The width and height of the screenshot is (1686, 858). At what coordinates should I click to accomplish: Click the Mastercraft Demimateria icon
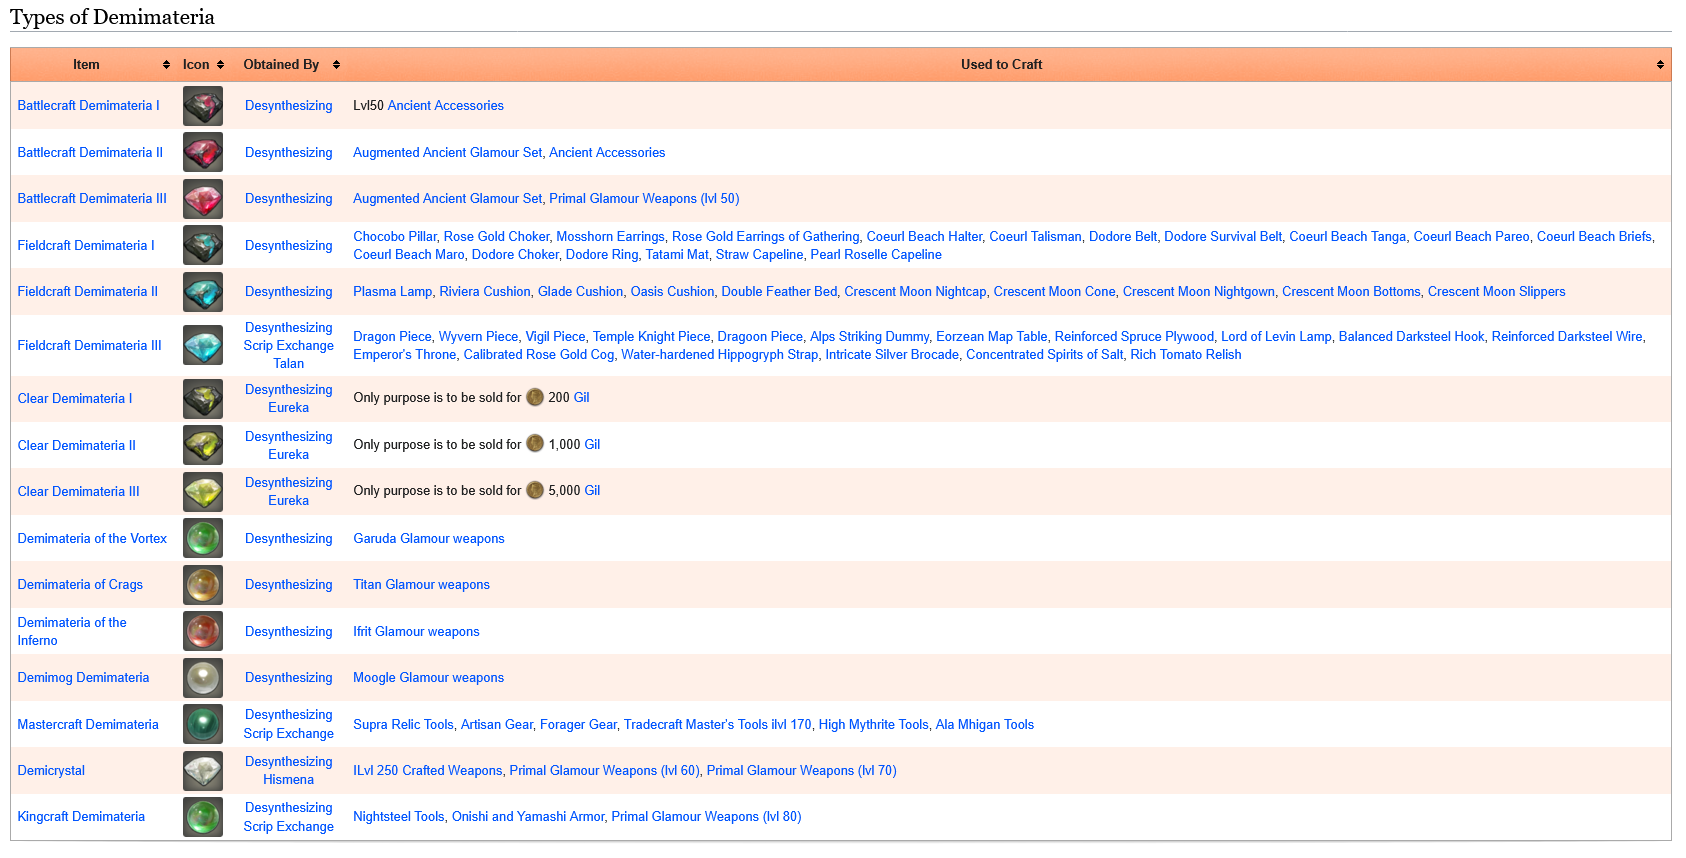(x=203, y=724)
